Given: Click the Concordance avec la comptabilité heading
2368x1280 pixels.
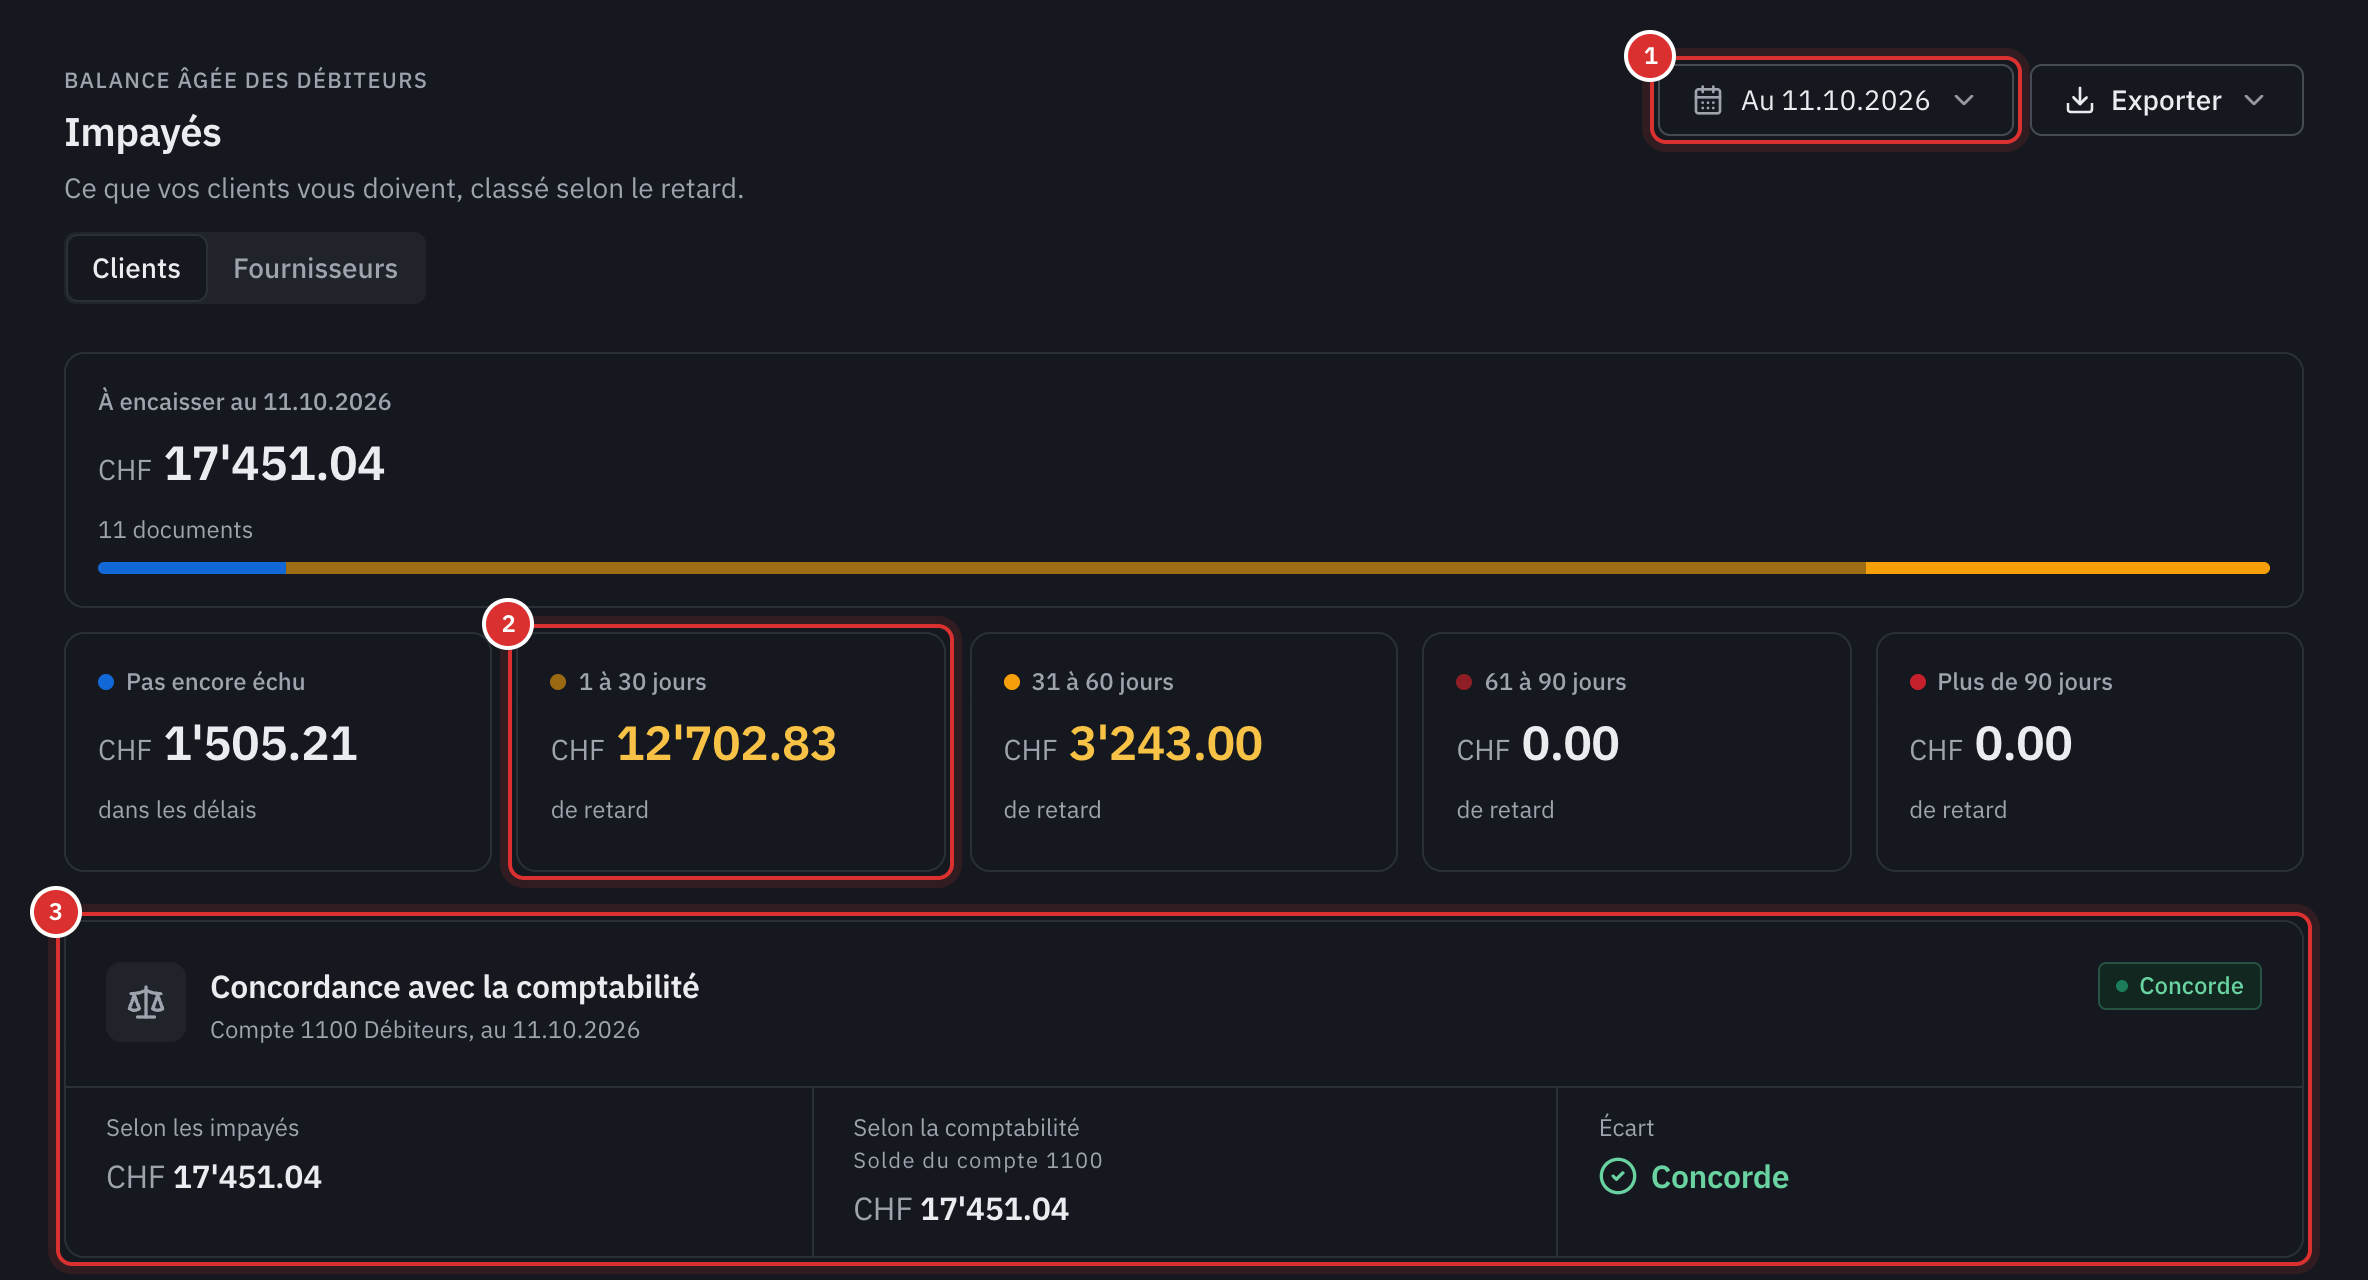Looking at the screenshot, I should (x=455, y=987).
